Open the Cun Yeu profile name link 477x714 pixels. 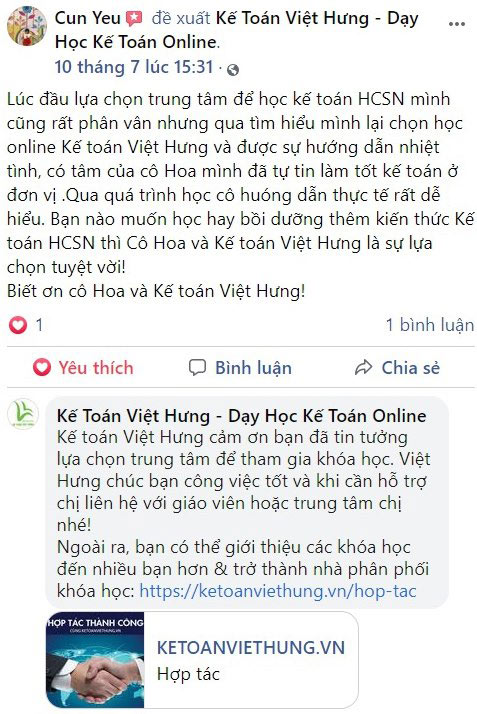click(x=87, y=18)
